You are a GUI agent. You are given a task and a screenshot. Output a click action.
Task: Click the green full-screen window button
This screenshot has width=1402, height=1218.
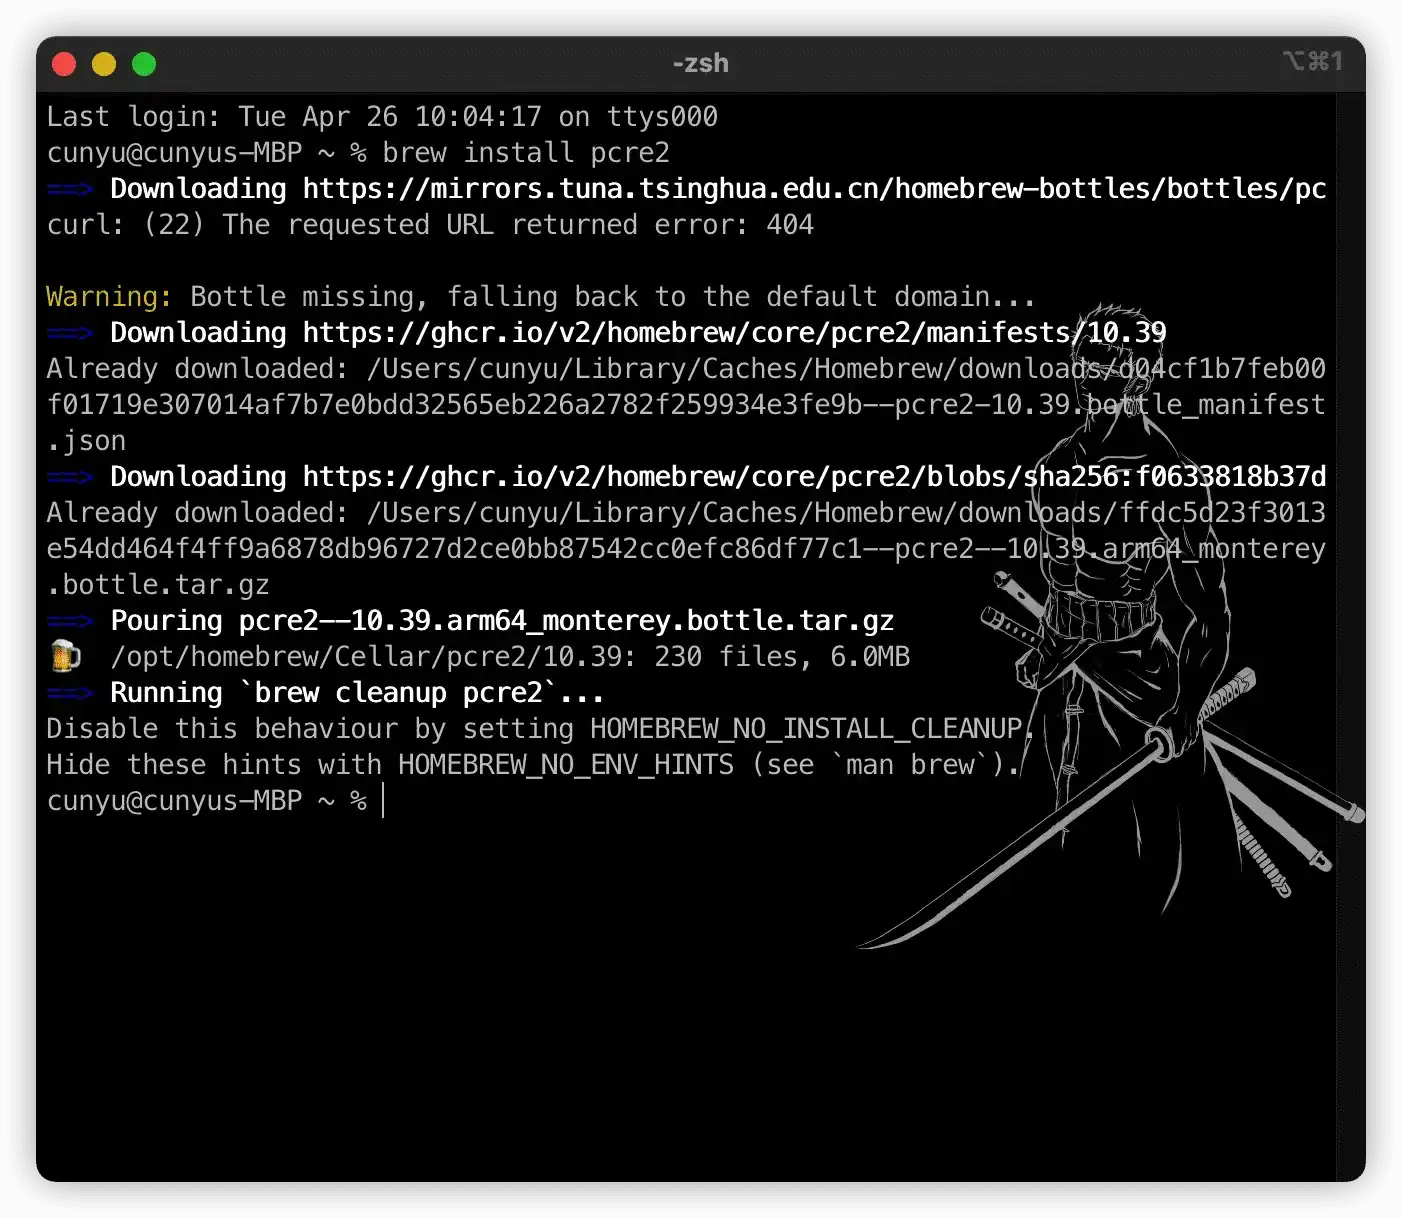click(x=144, y=64)
